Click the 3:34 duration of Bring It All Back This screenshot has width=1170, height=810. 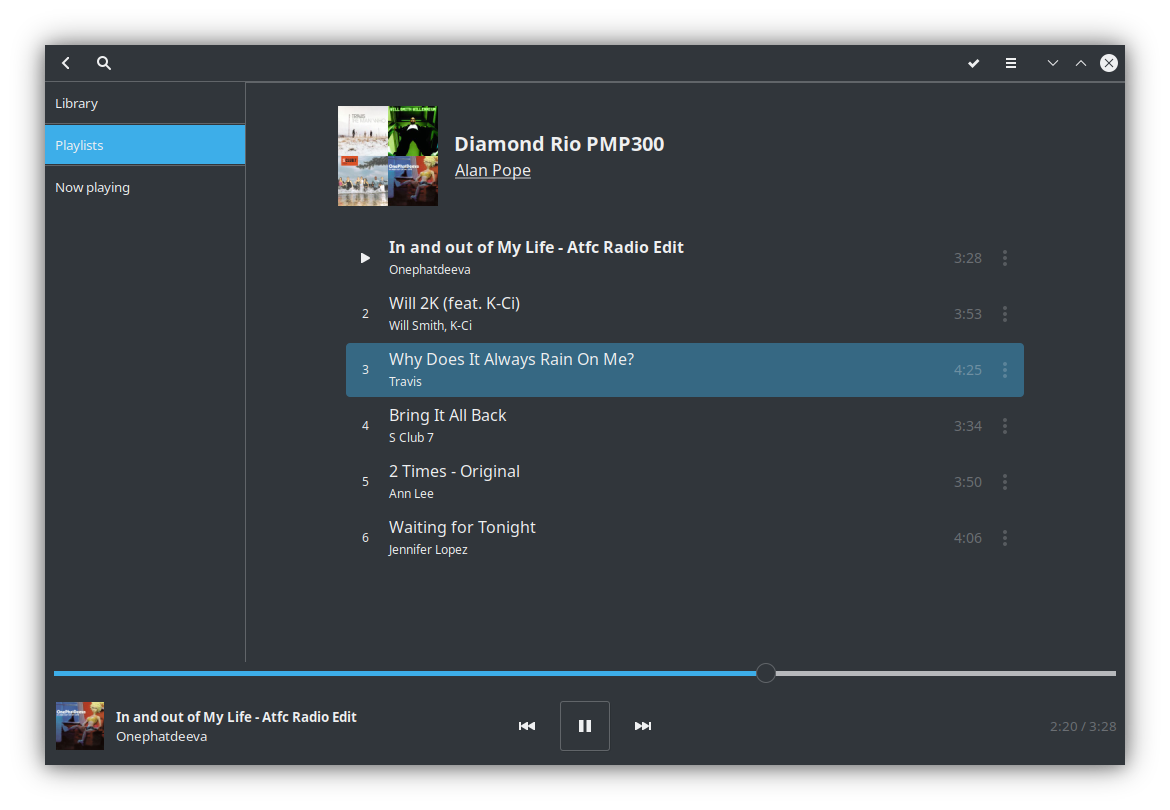pyautogui.click(x=968, y=426)
